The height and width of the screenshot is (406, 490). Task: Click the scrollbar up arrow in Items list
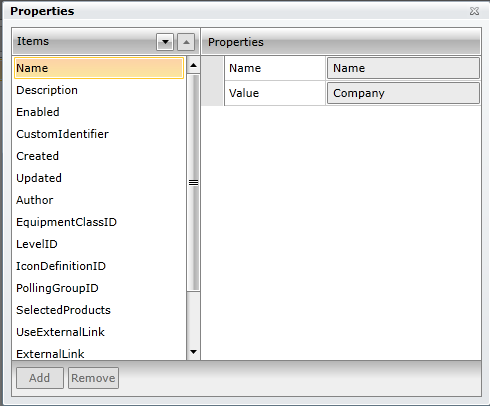click(x=193, y=65)
